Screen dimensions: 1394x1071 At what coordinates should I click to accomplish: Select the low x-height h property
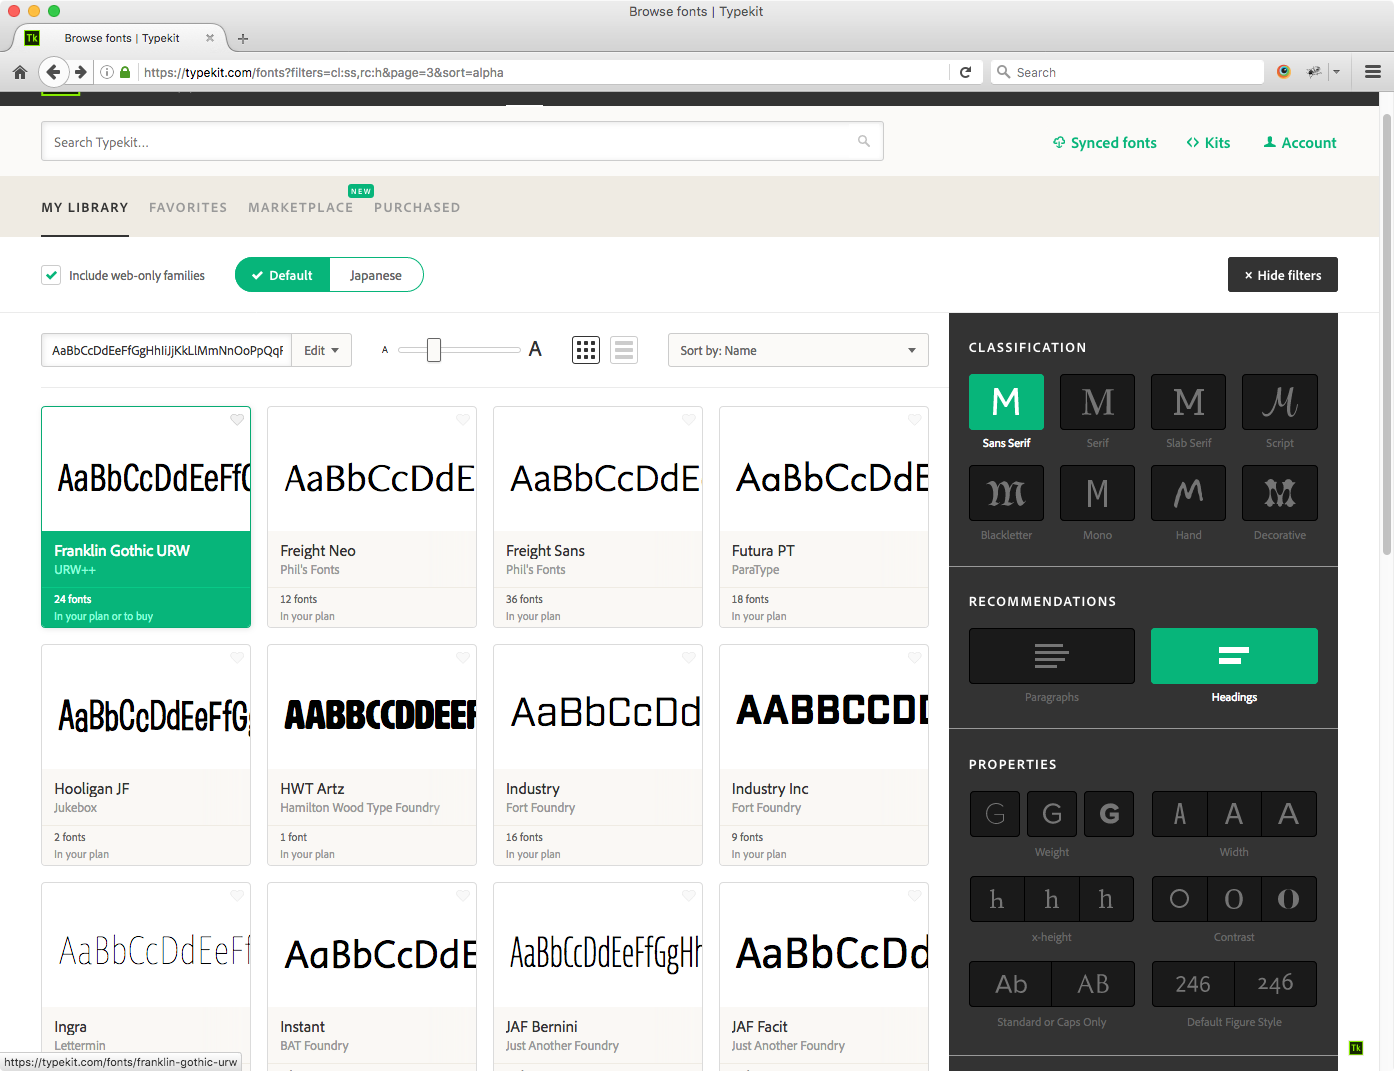tap(997, 899)
